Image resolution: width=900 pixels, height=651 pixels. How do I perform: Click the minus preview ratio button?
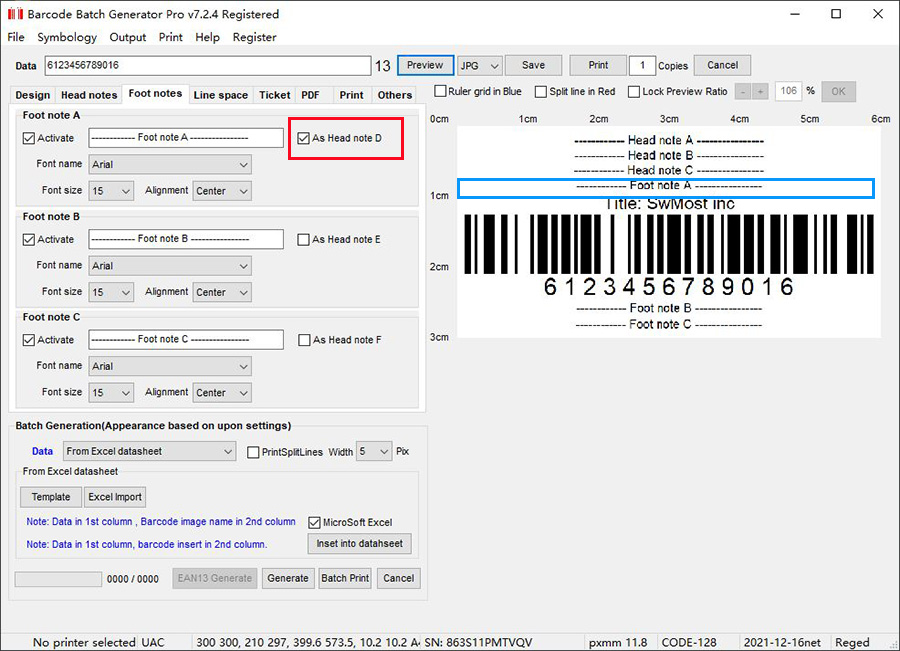(x=743, y=91)
